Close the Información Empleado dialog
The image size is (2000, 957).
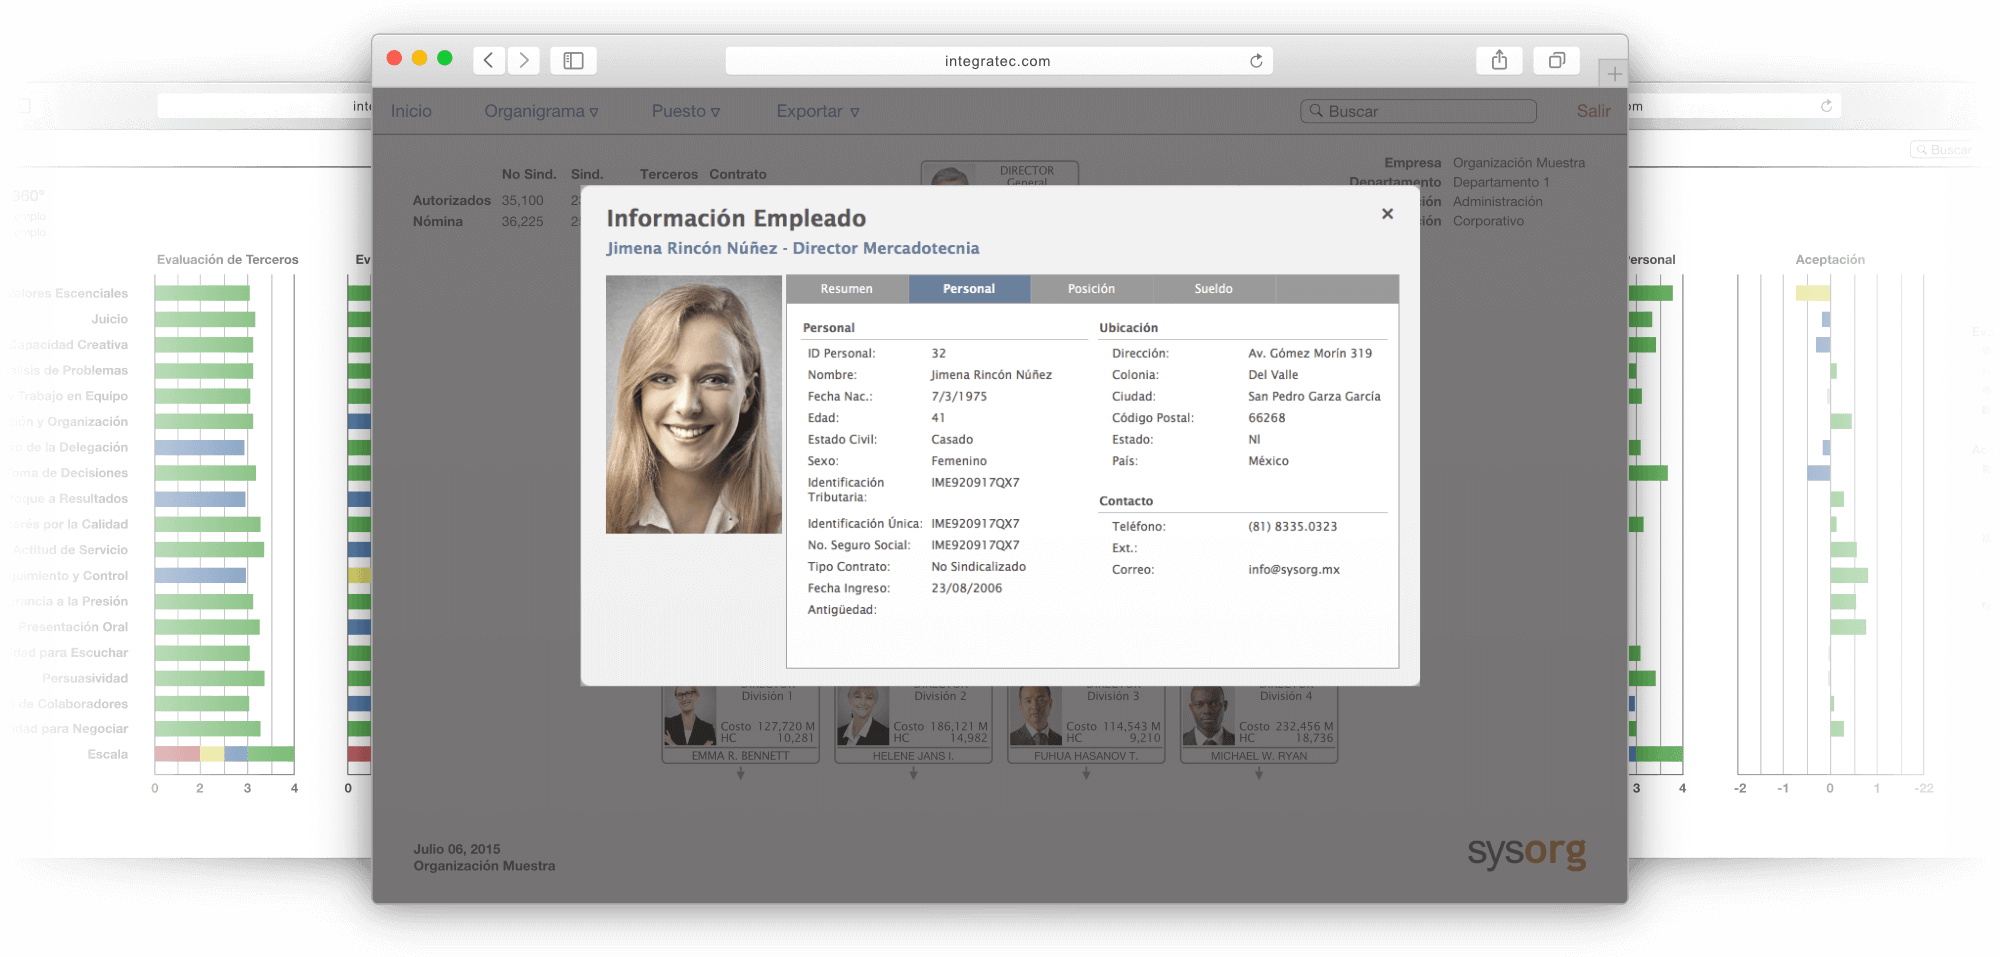click(x=1387, y=214)
